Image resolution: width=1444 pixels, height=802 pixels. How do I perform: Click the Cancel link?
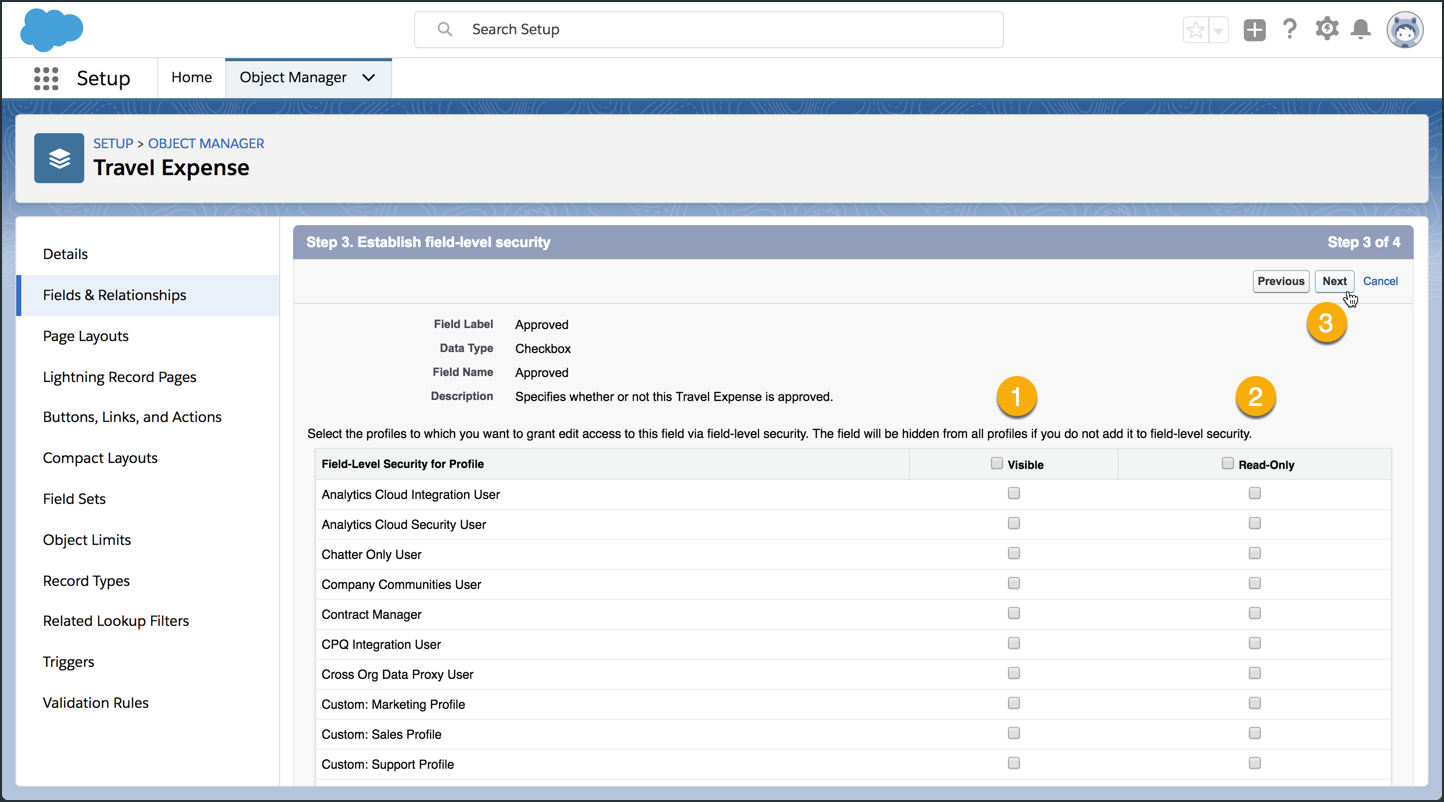pos(1380,281)
